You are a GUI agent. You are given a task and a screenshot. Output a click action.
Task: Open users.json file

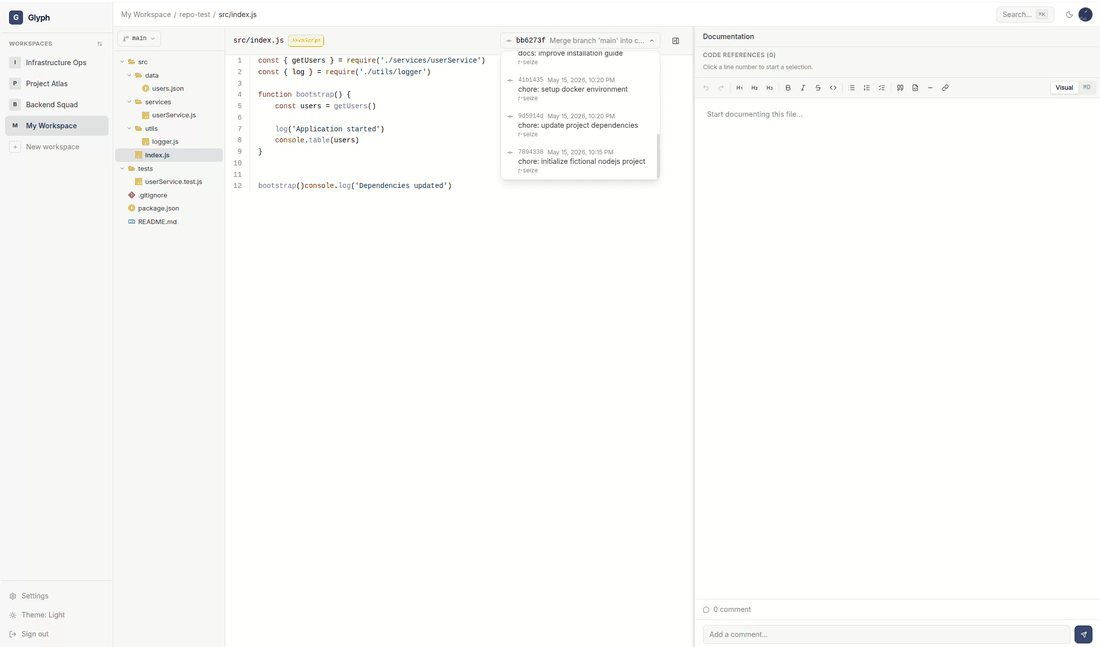coord(168,88)
